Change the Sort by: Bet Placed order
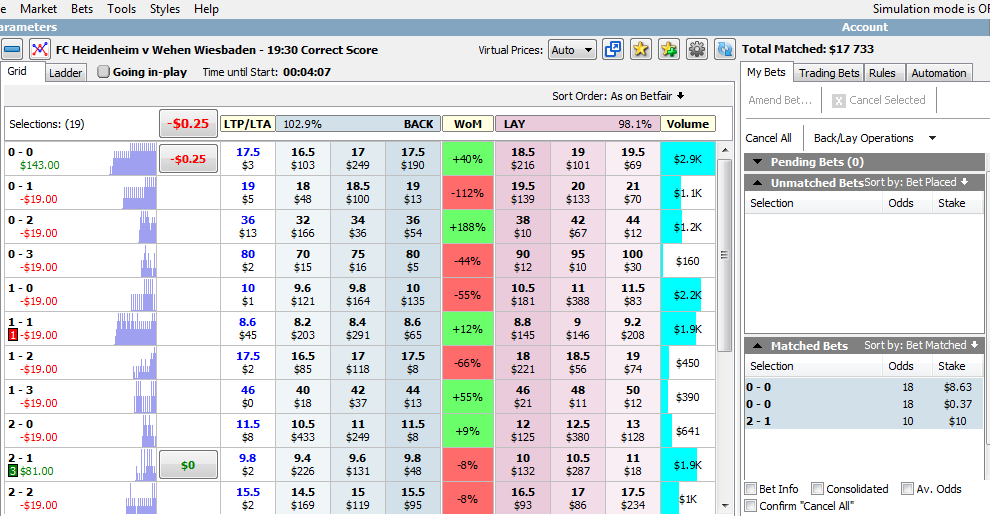Viewport: 990px width, 516px height. [915, 183]
